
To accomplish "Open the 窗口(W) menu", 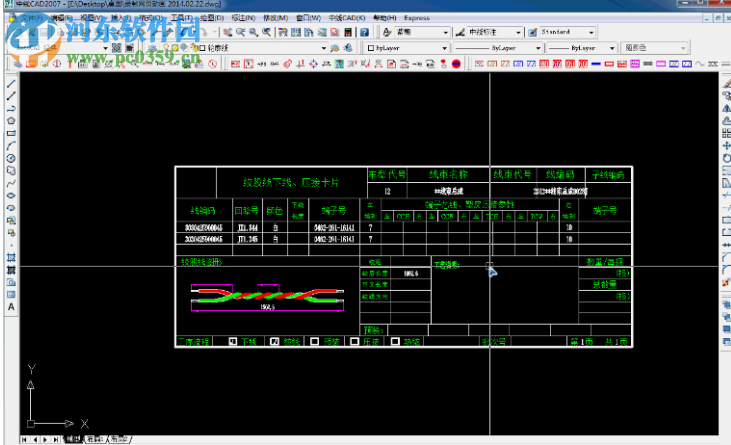I will 309,18.
